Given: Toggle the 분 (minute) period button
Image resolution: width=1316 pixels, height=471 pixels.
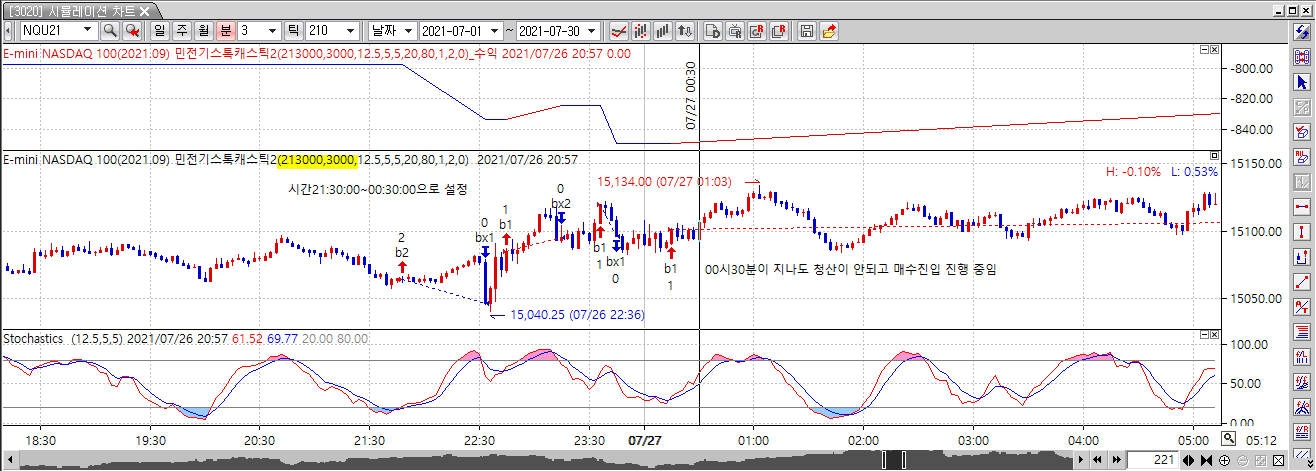Looking at the screenshot, I should coord(225,31).
